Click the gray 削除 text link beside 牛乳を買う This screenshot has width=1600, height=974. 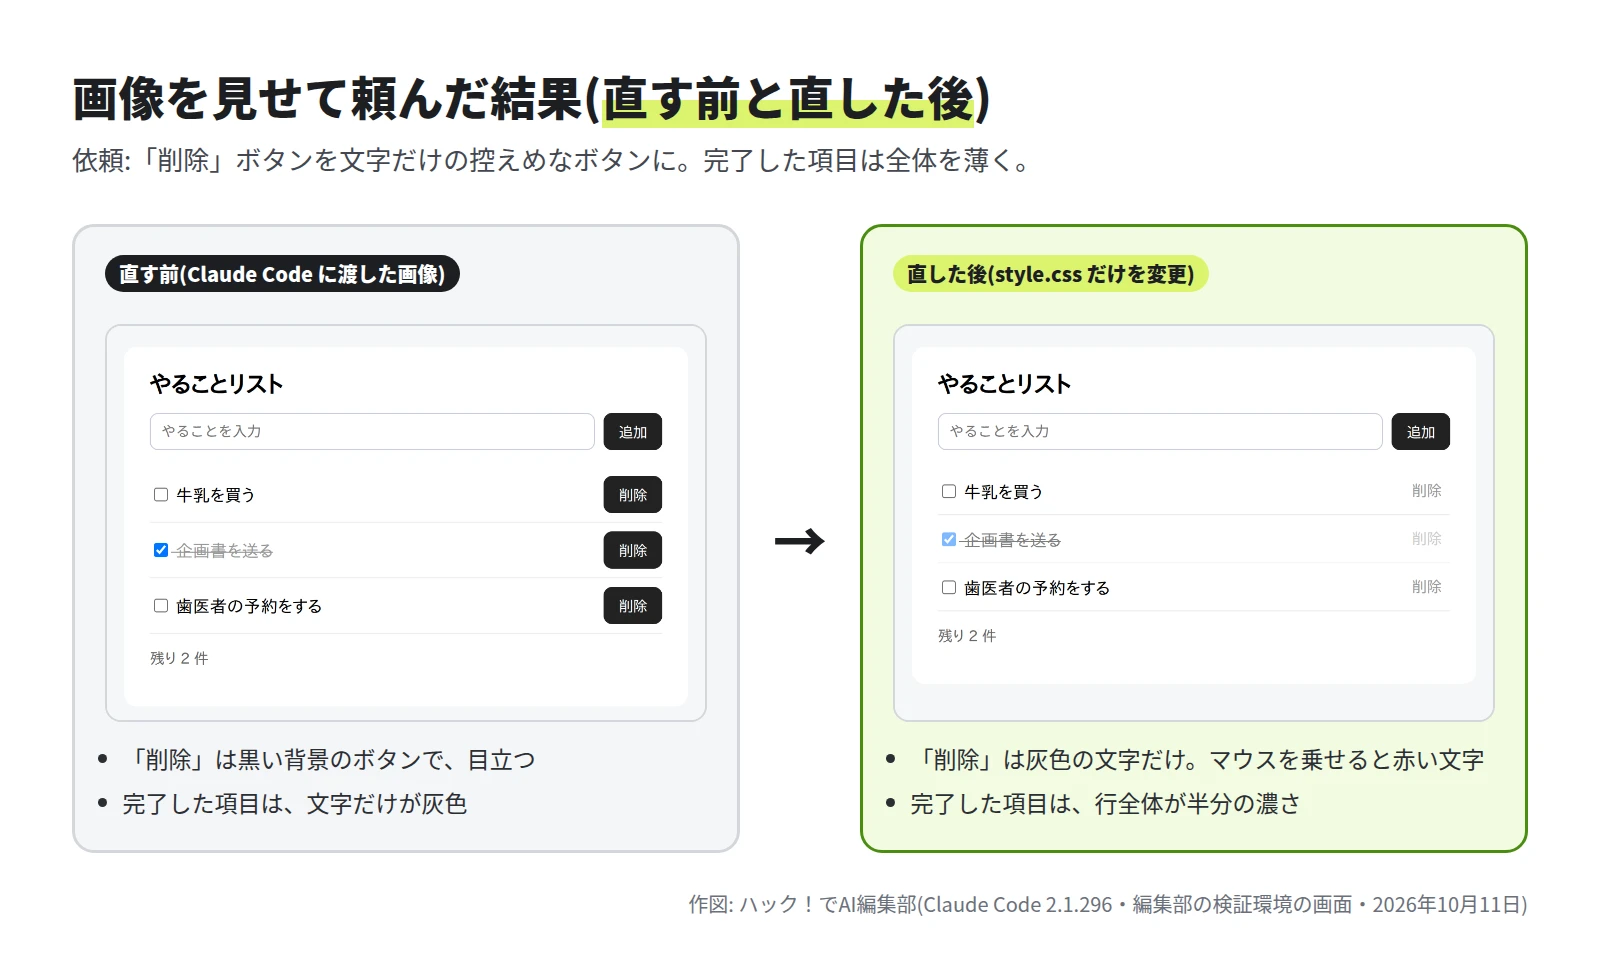click(x=1427, y=491)
